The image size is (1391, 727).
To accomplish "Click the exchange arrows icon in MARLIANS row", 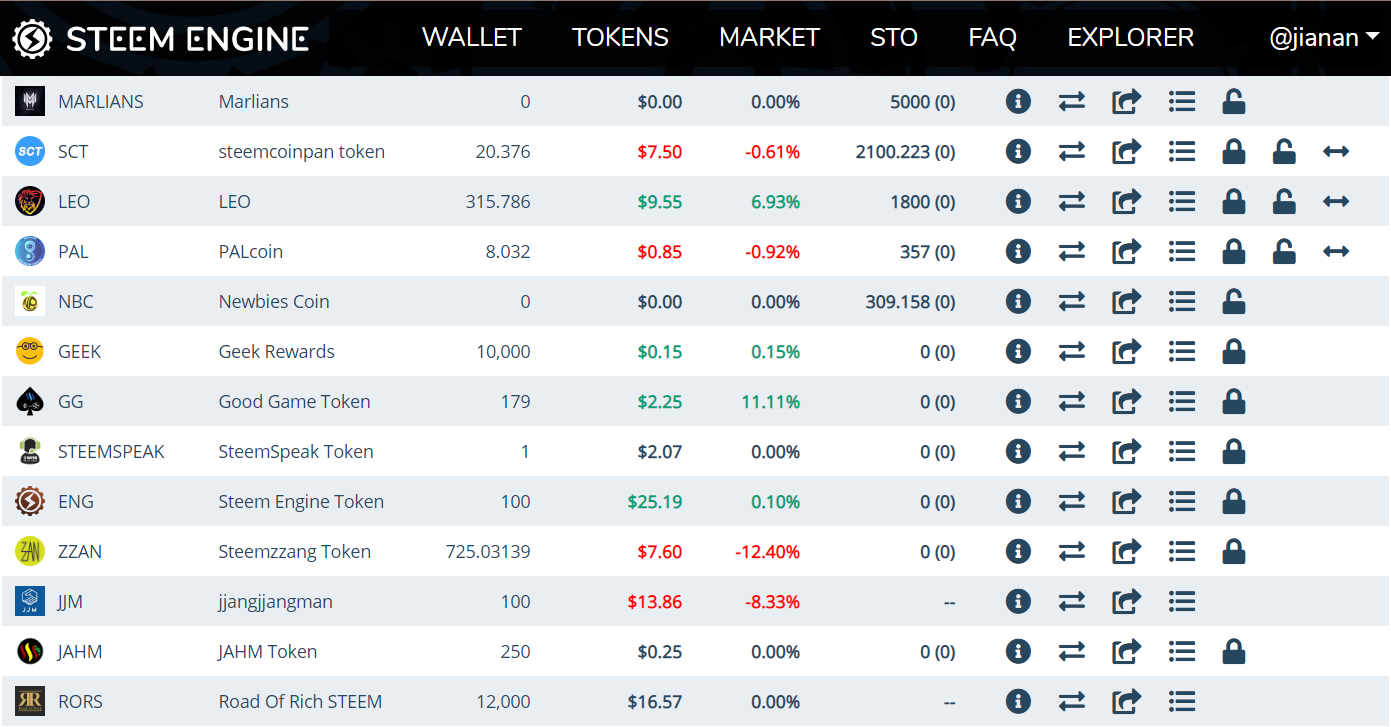I will point(1072,102).
